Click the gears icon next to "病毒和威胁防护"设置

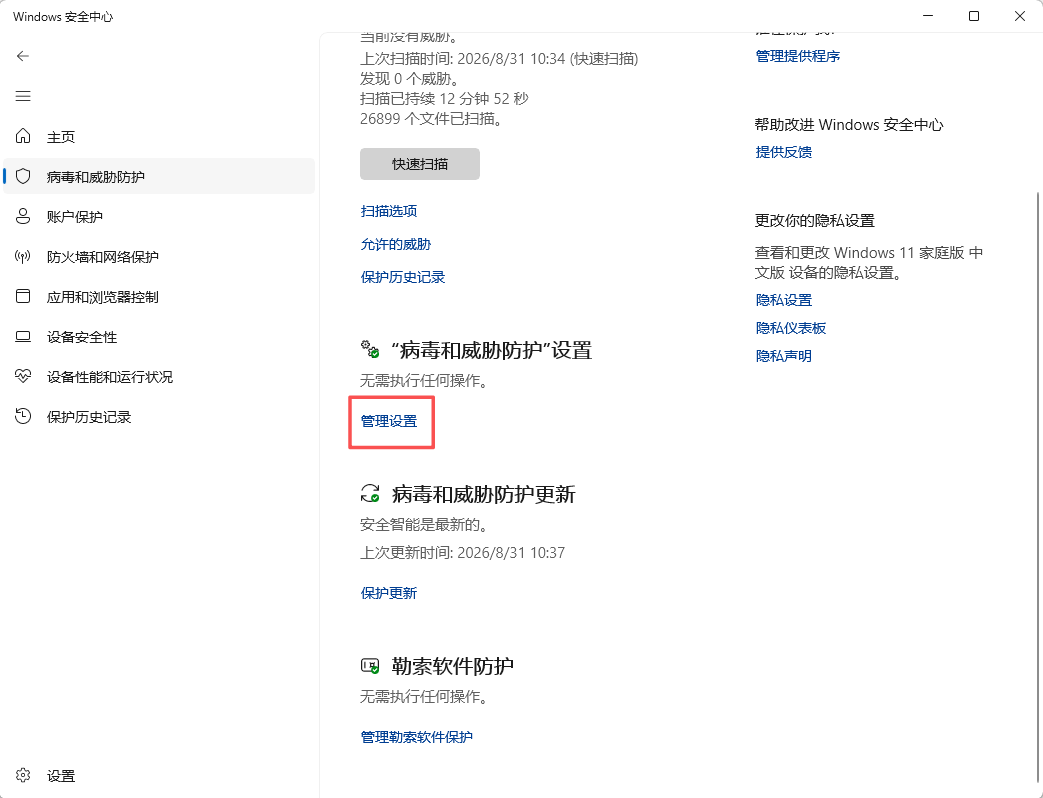point(370,349)
